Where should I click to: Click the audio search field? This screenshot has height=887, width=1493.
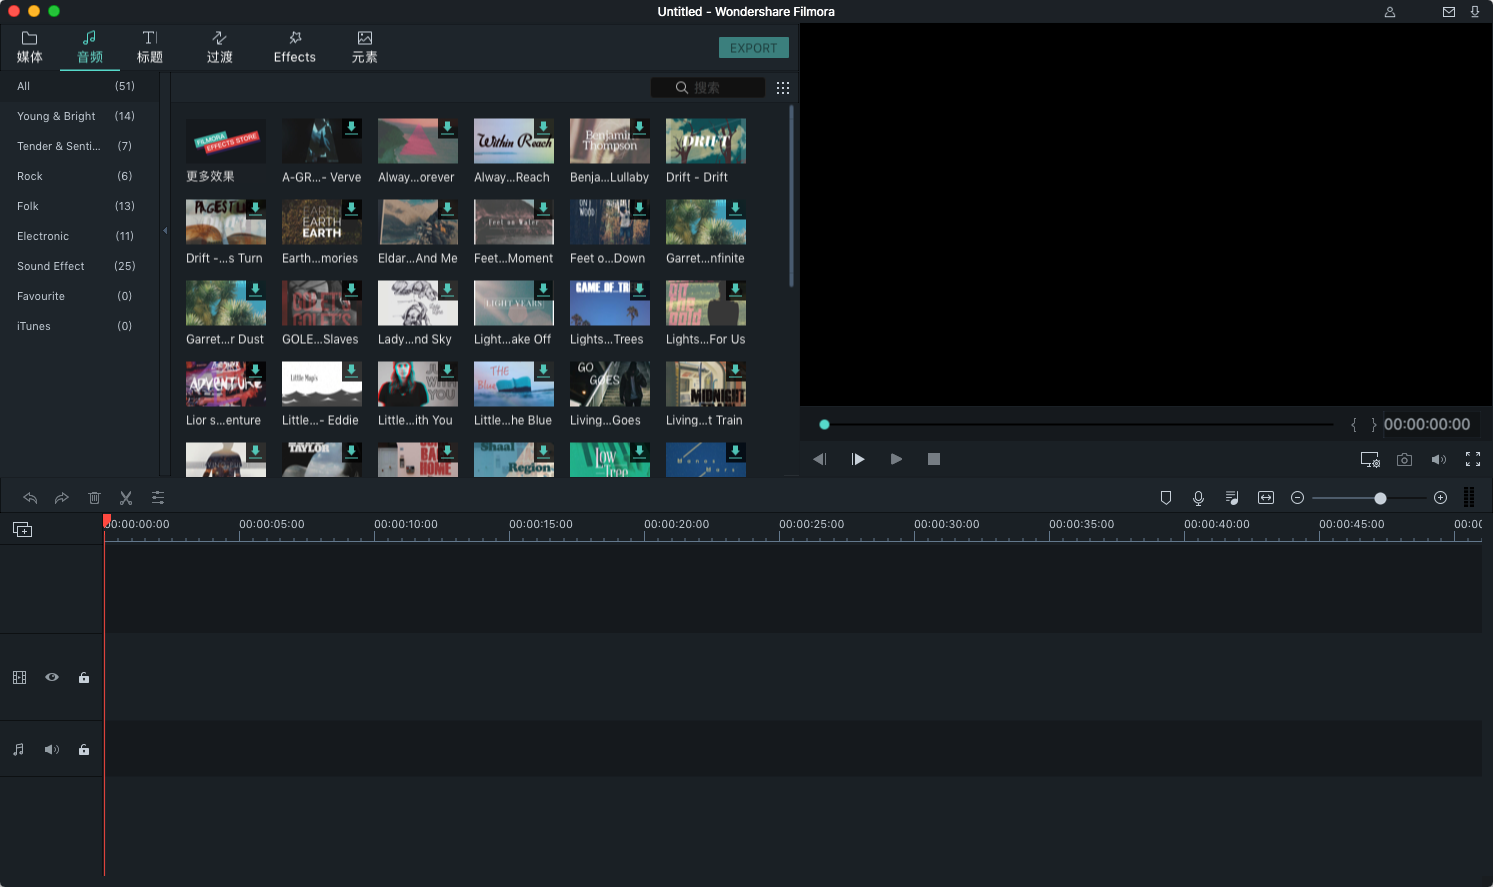(708, 88)
